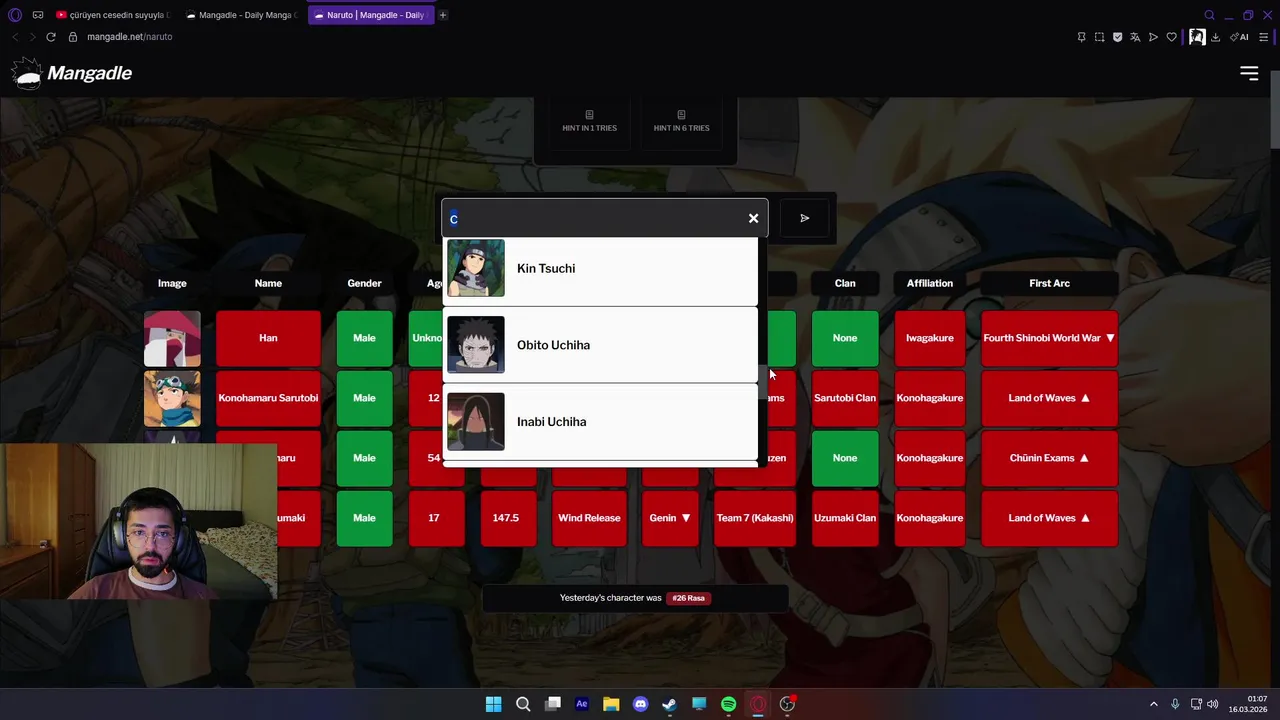Switch to Mangadle Daily Manga tab

point(243,15)
